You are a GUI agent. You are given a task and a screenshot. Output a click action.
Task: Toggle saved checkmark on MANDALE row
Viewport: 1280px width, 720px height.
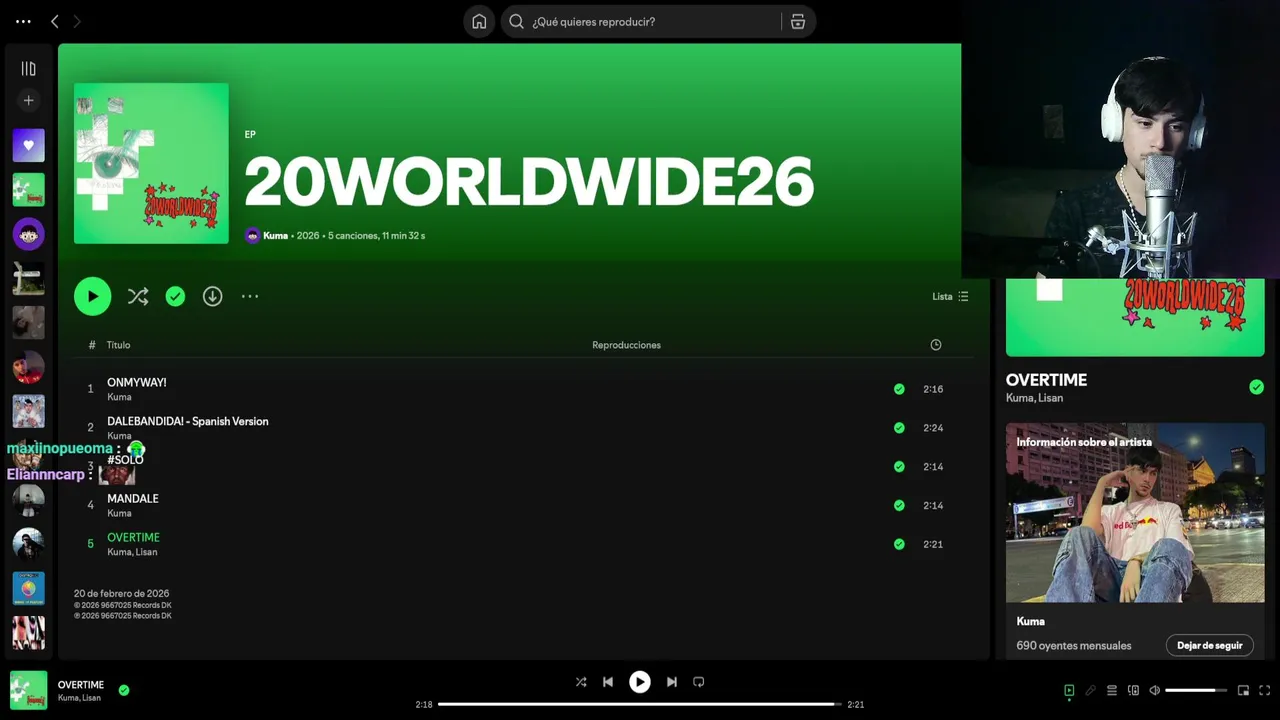point(899,505)
